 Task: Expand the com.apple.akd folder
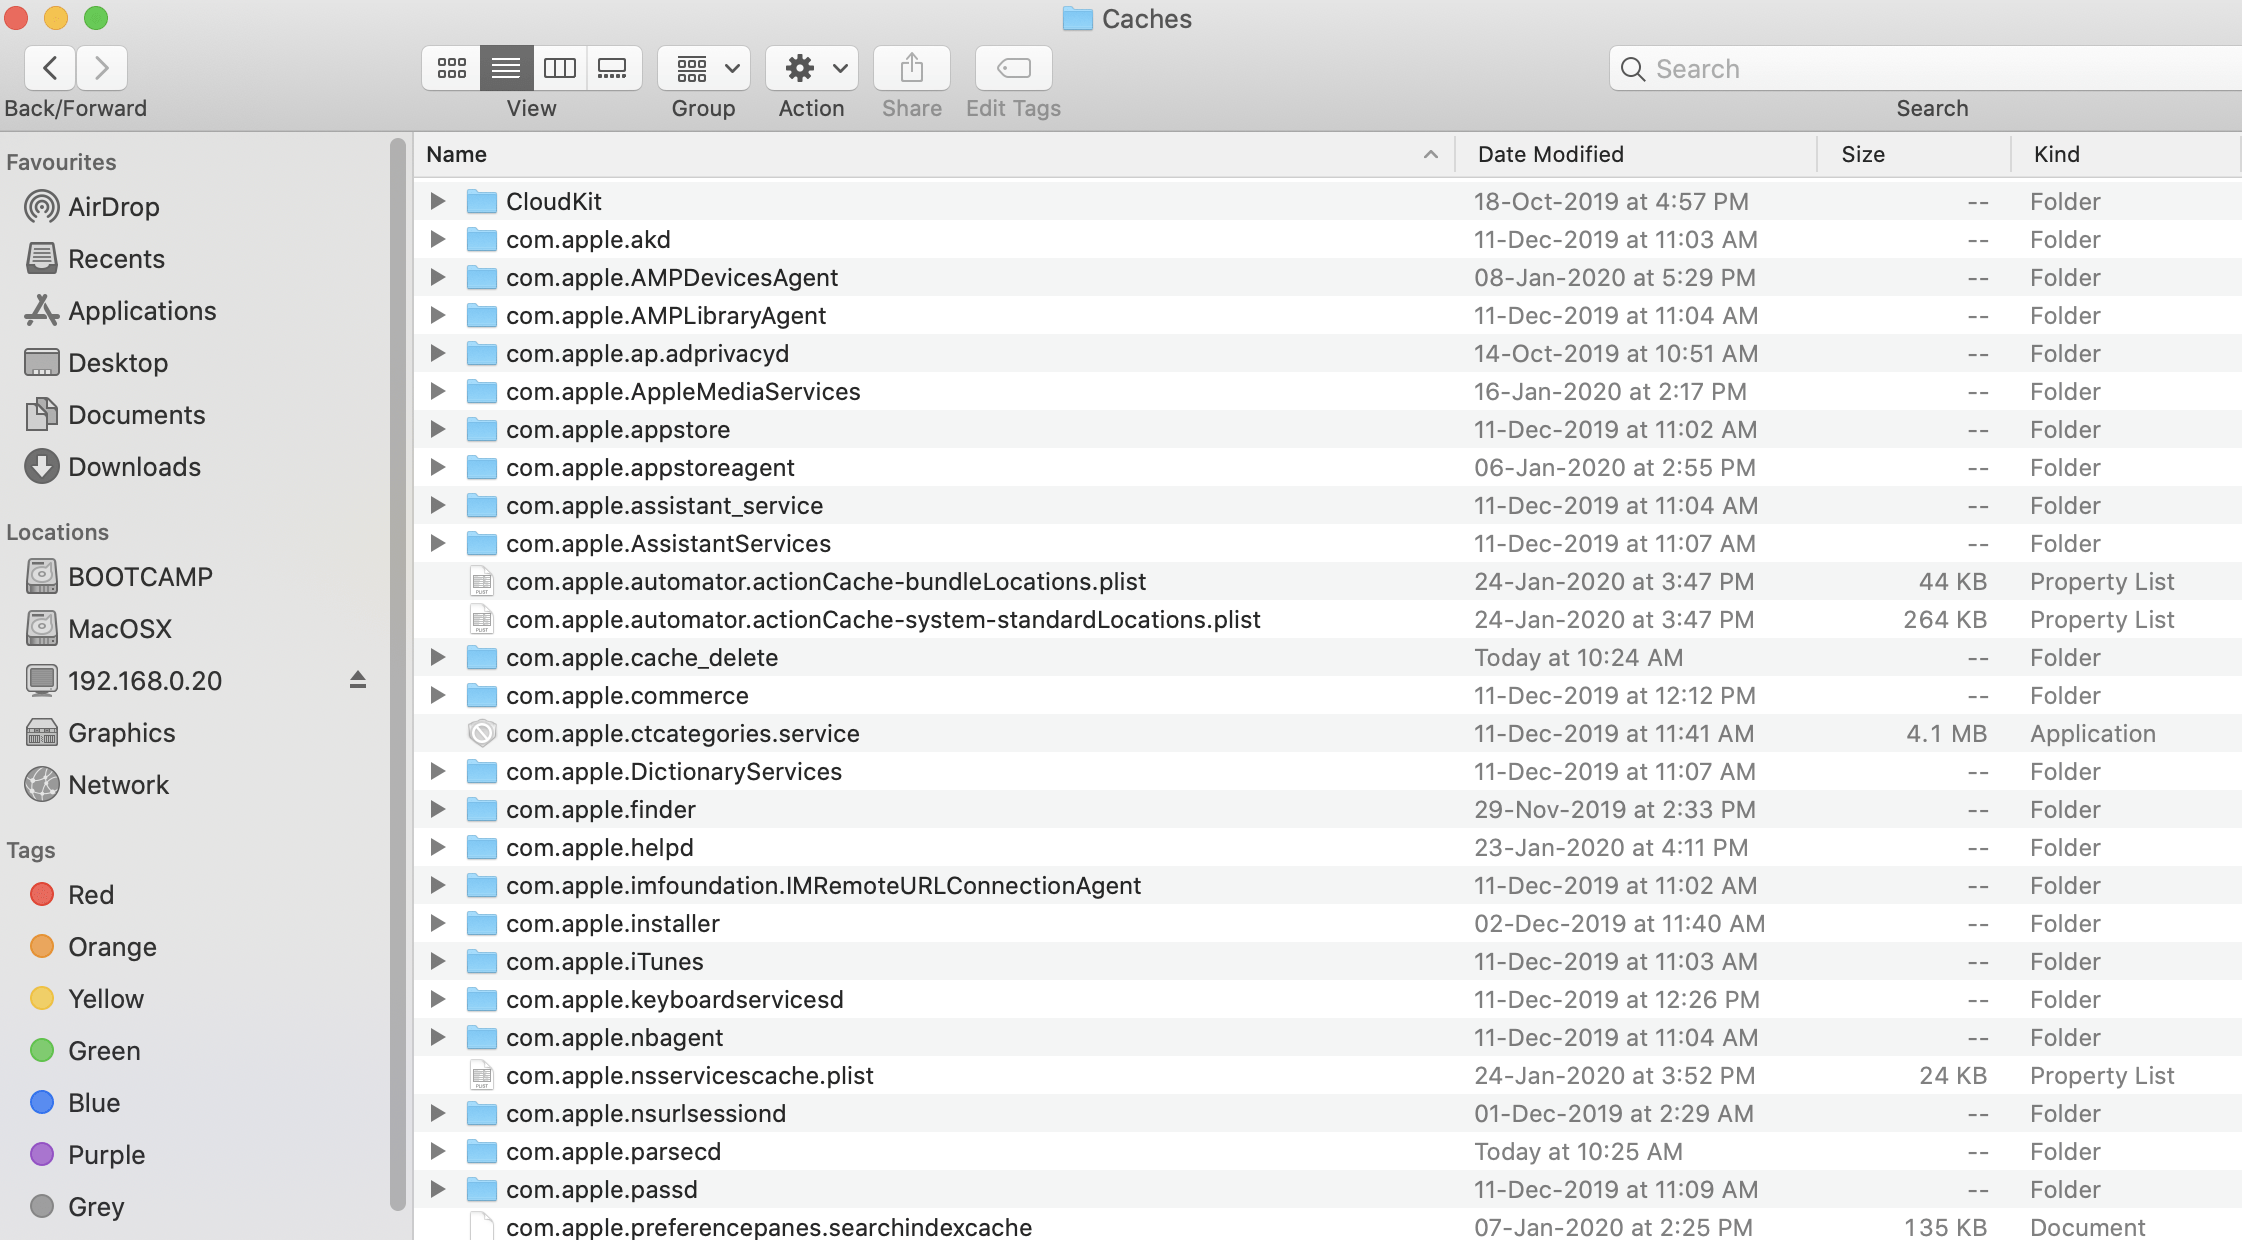(x=437, y=239)
